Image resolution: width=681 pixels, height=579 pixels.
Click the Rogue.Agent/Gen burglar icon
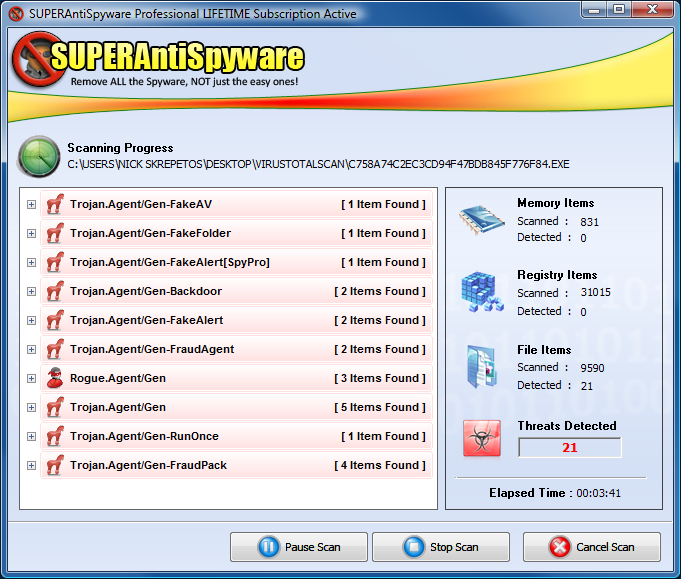click(x=55, y=378)
